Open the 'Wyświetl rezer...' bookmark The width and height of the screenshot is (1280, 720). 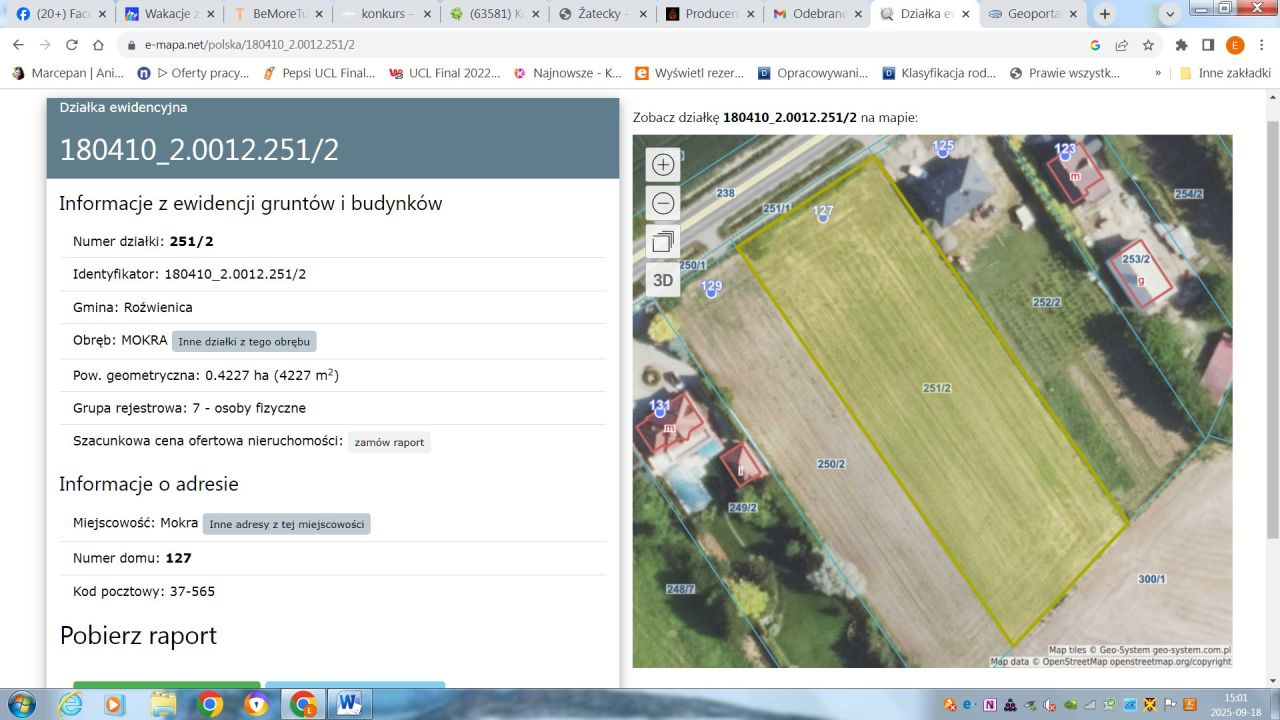(x=690, y=73)
